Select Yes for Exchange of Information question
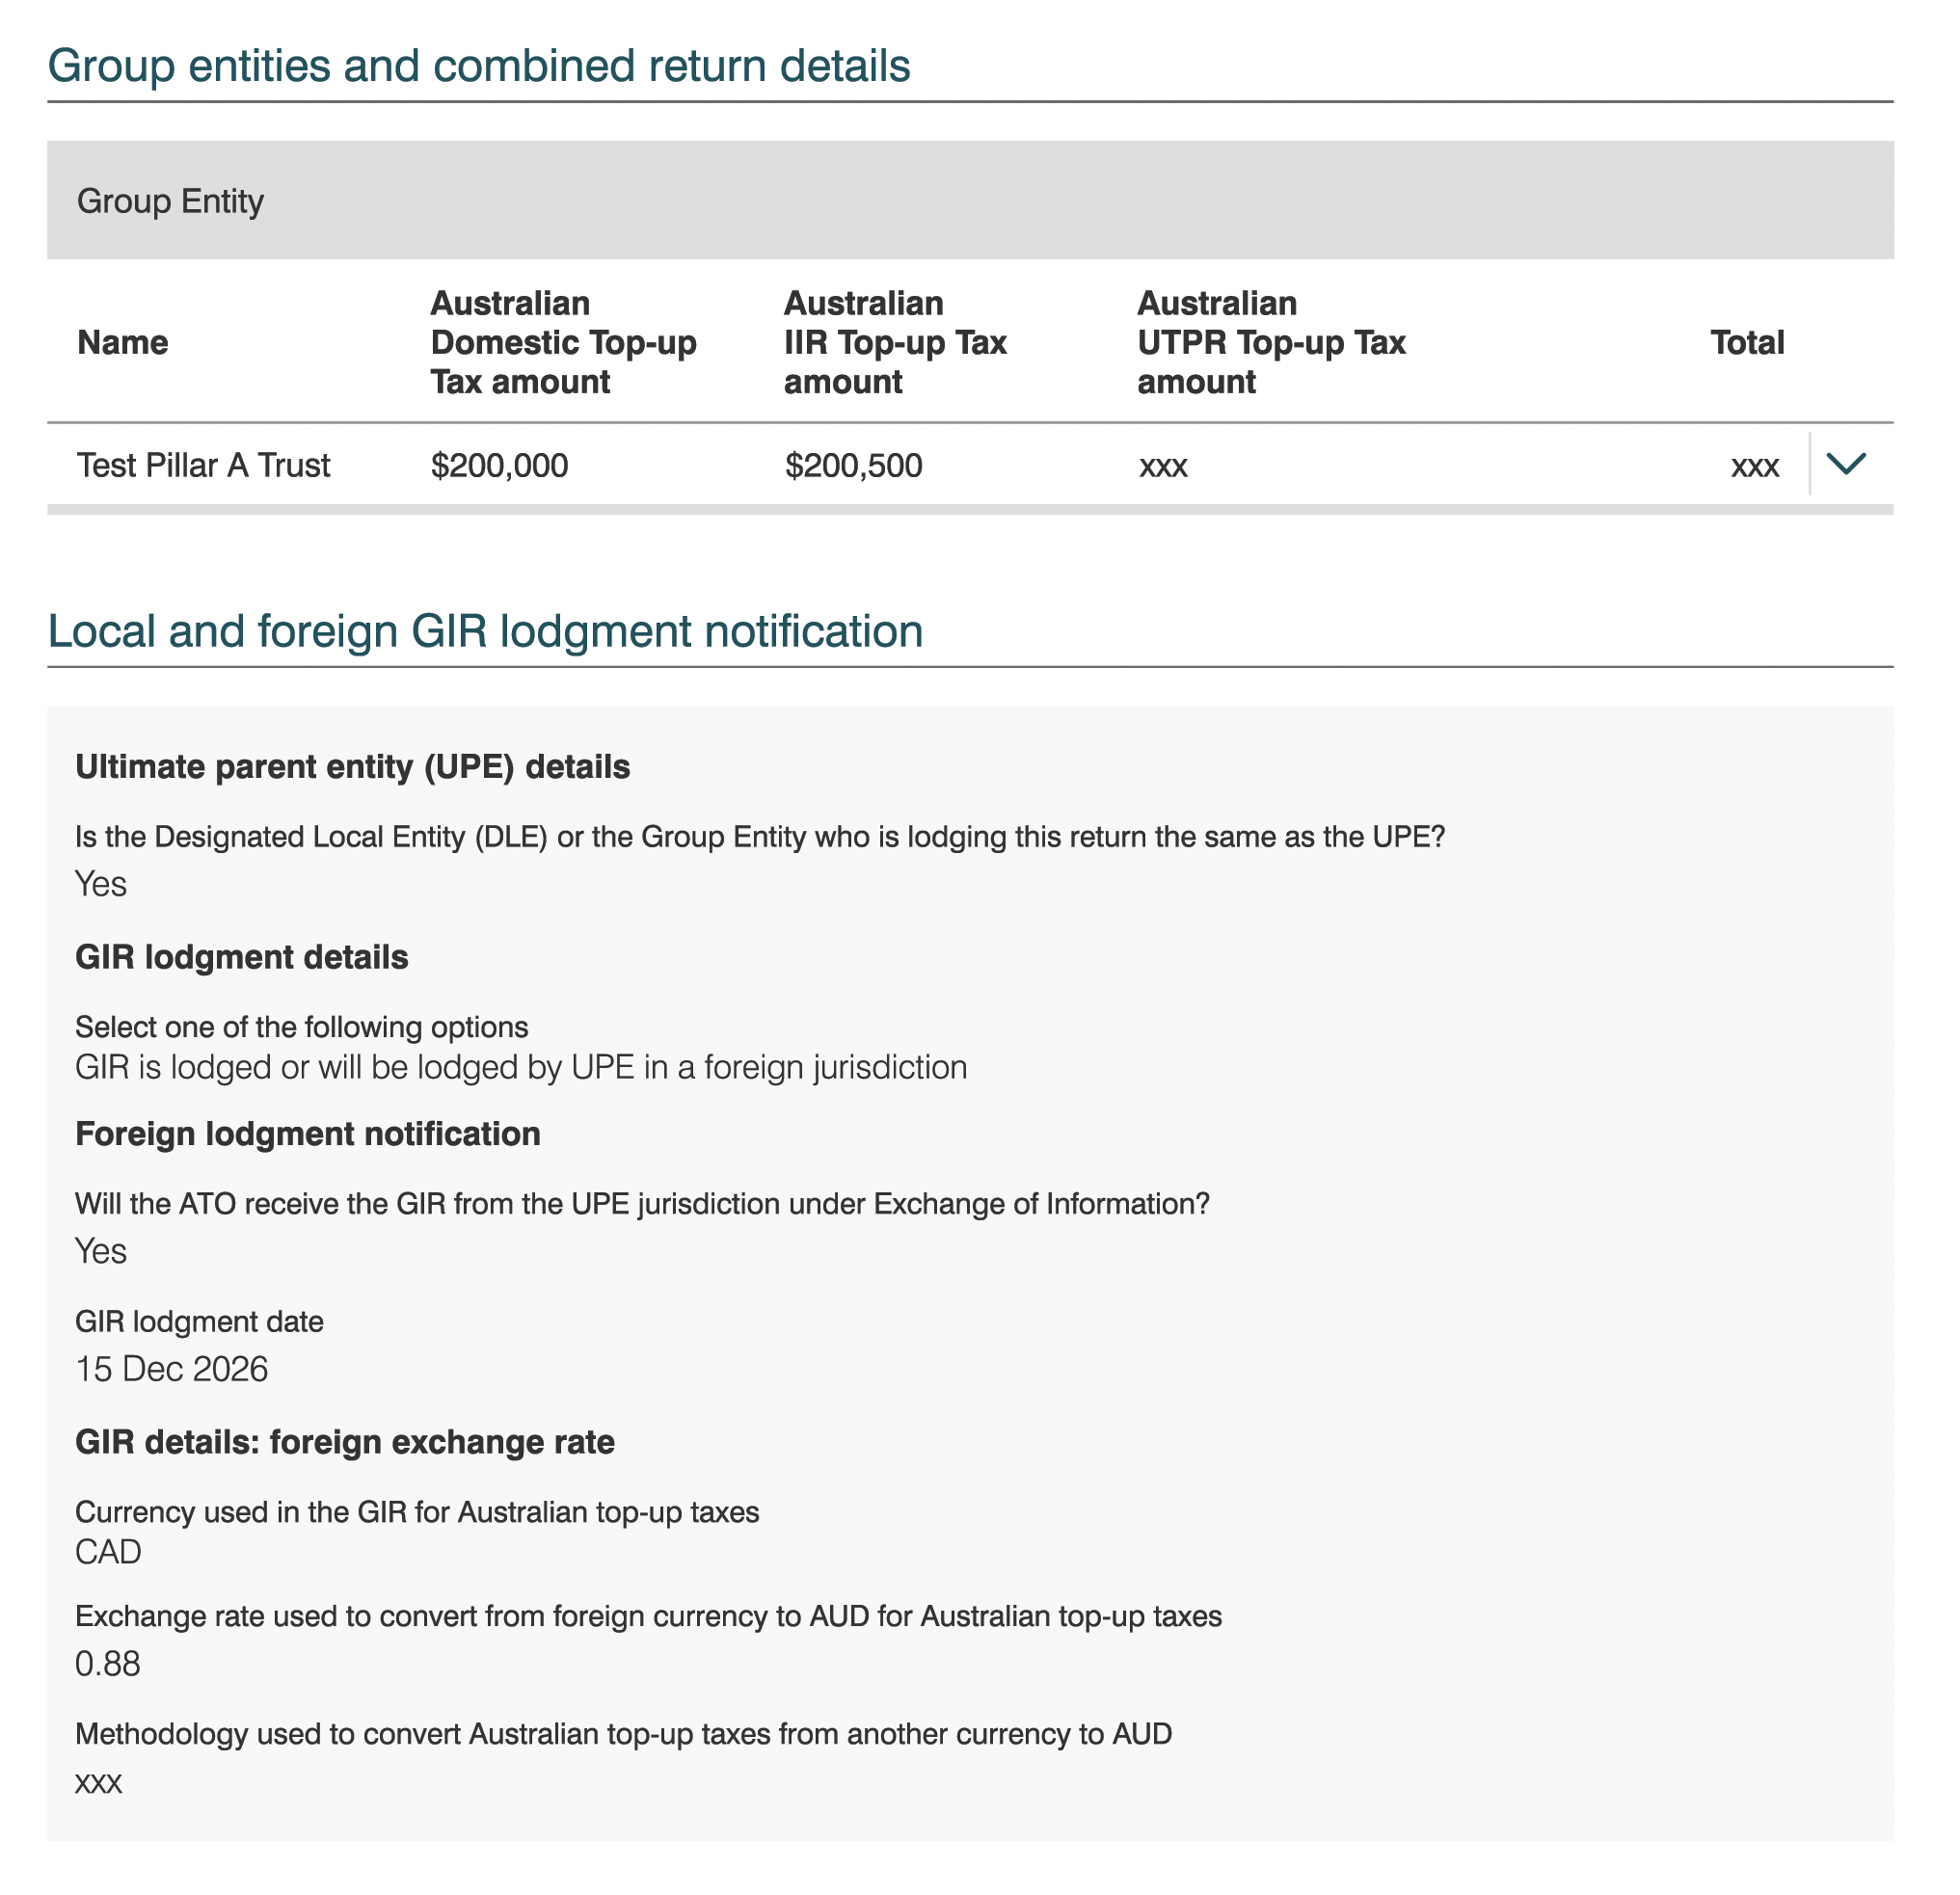This screenshot has height=1895, width=1960. (99, 1249)
